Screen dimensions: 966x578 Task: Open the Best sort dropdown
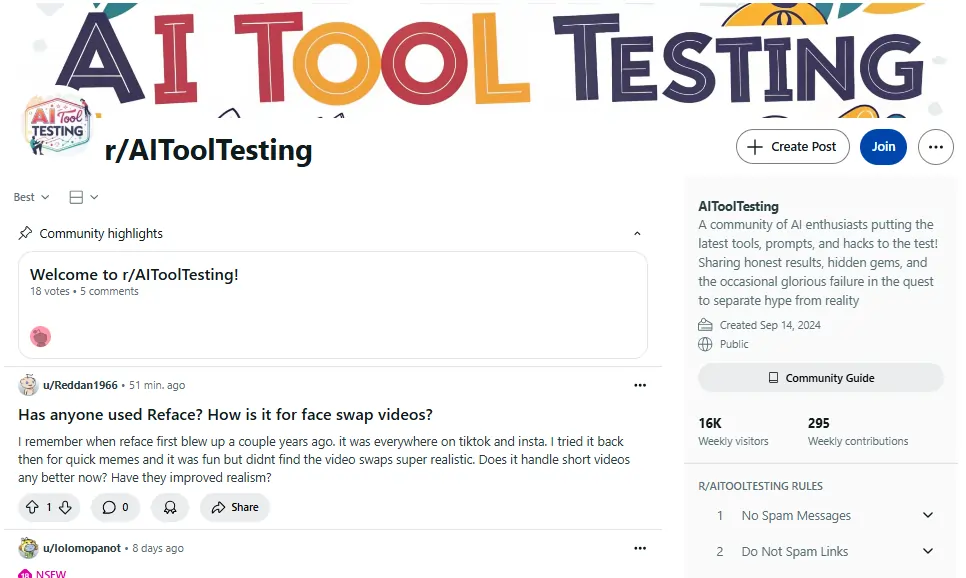[31, 197]
